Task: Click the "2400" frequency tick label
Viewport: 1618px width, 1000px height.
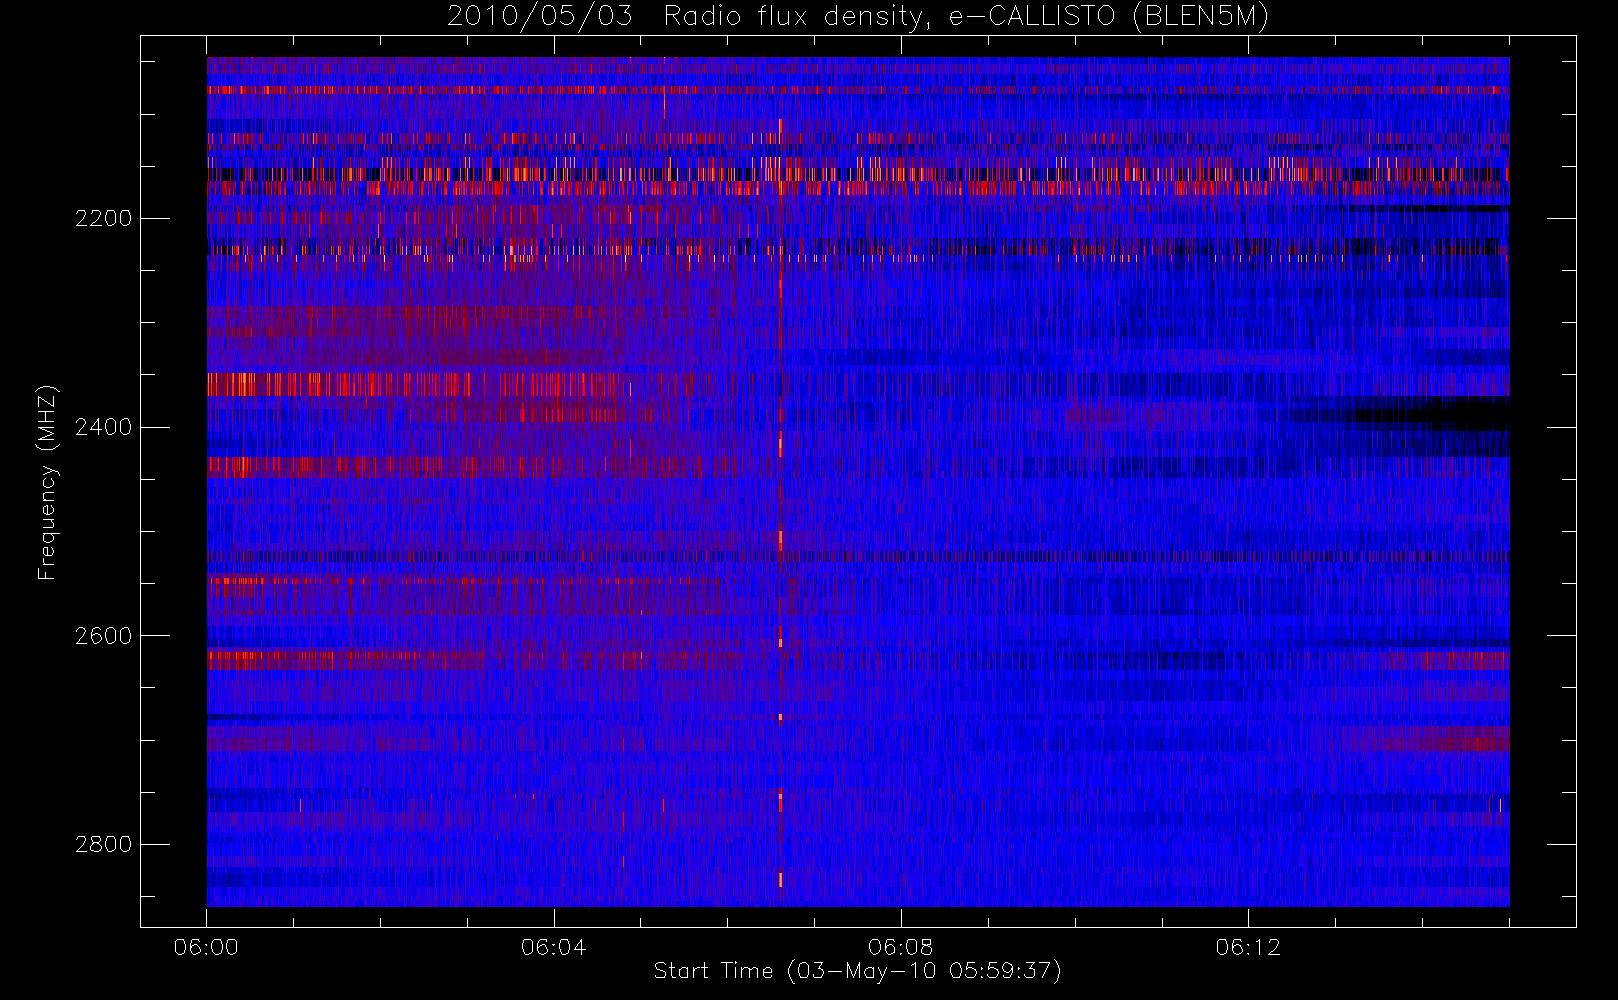Action: [x=103, y=427]
